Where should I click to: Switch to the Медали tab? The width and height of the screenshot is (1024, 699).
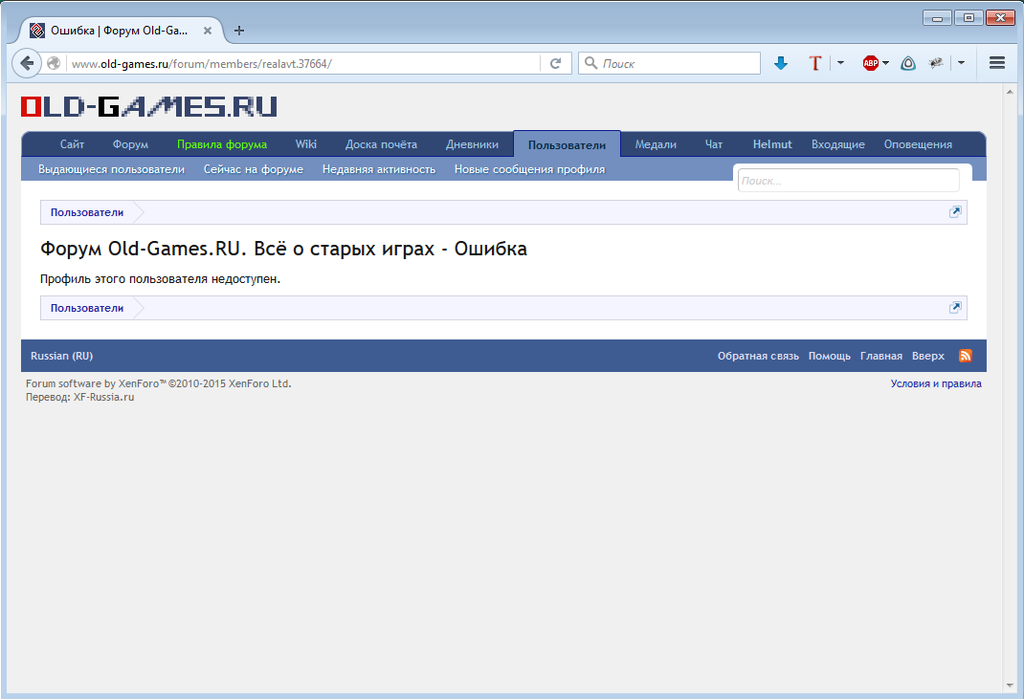point(655,144)
